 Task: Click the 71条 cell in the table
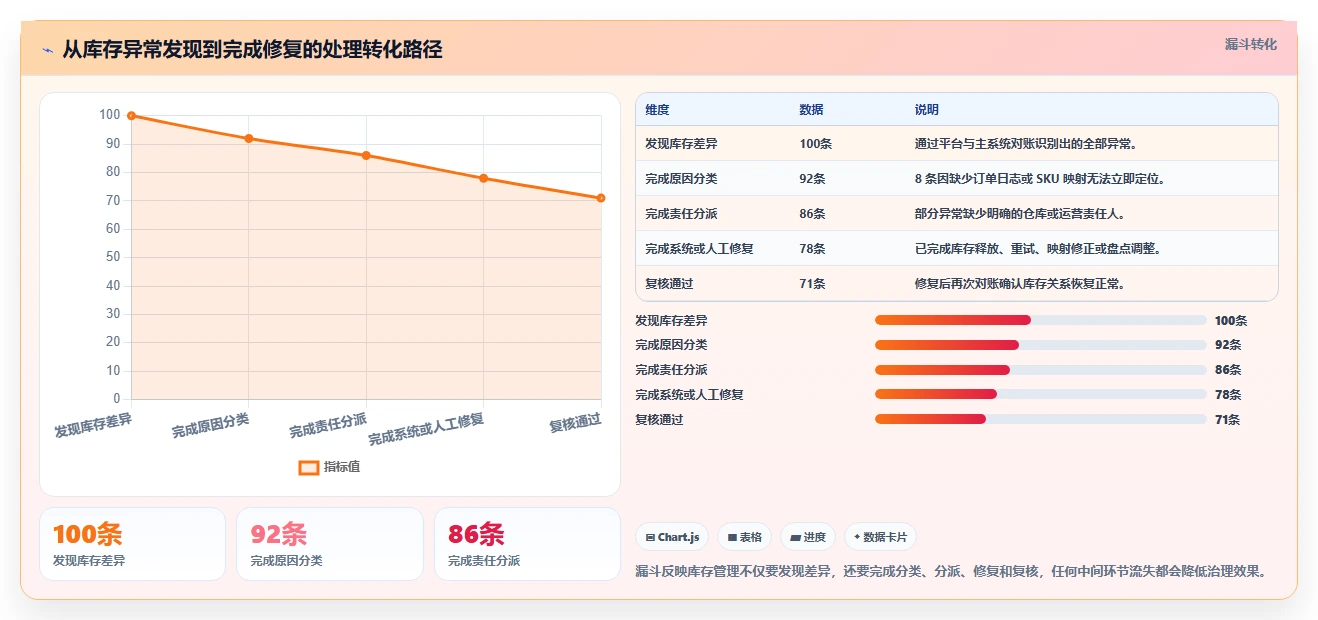[x=812, y=284]
